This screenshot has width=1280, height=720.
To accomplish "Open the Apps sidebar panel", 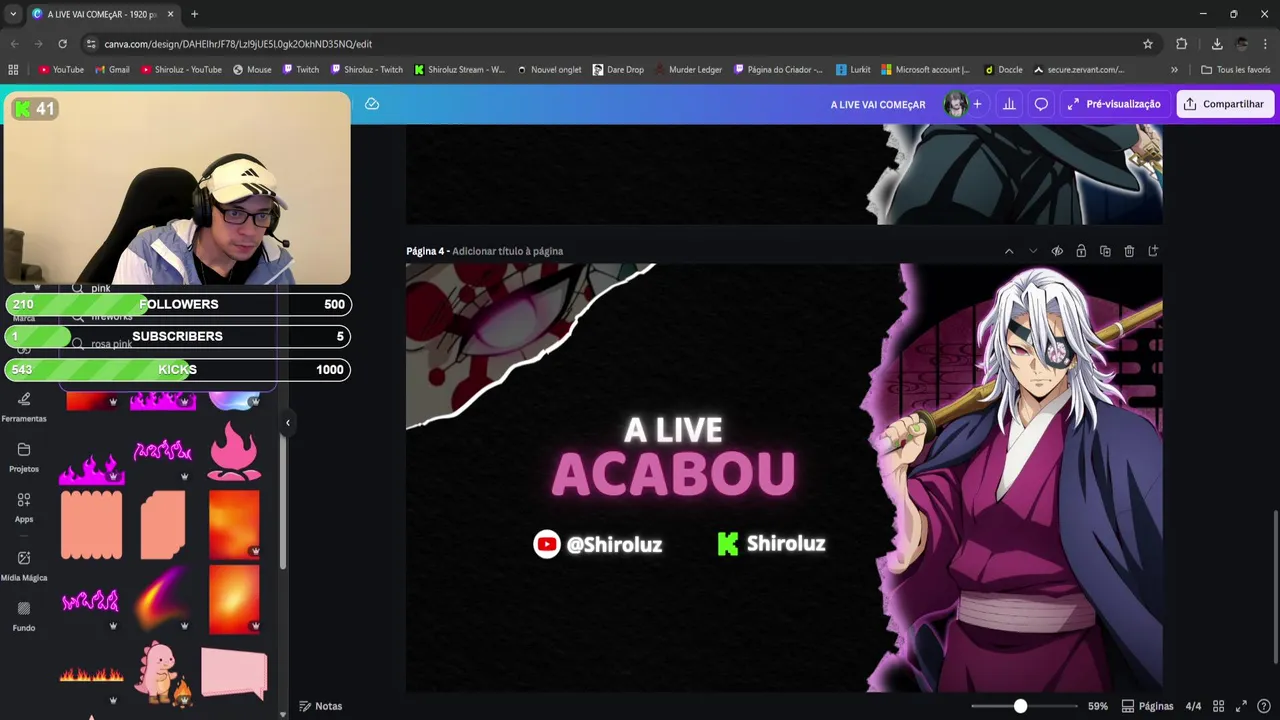I will 24,507.
